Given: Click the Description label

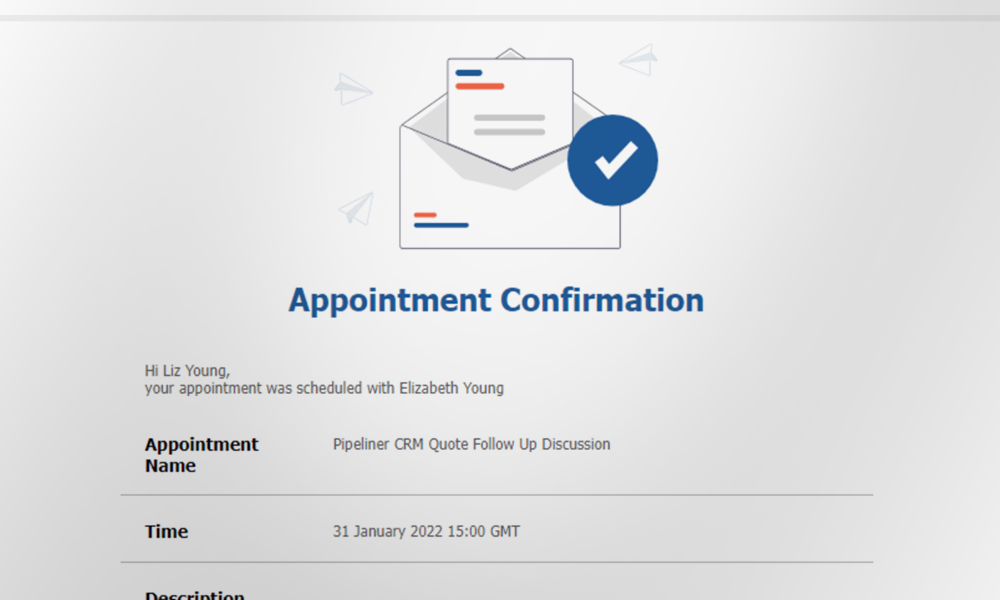Looking at the screenshot, I should pyautogui.click(x=194, y=595).
